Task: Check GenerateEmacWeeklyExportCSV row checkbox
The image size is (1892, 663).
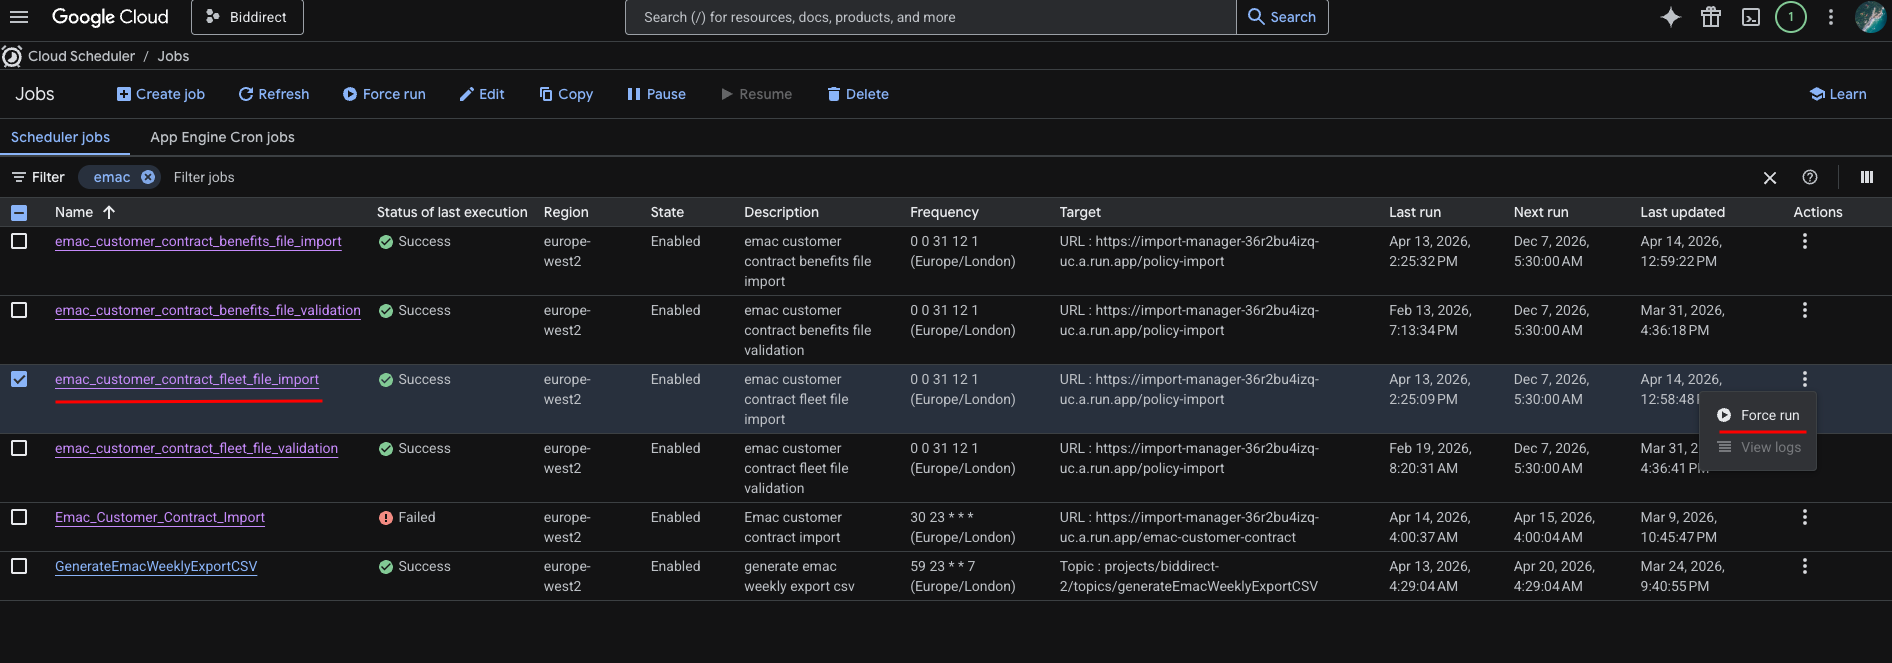Action: pos(19,566)
